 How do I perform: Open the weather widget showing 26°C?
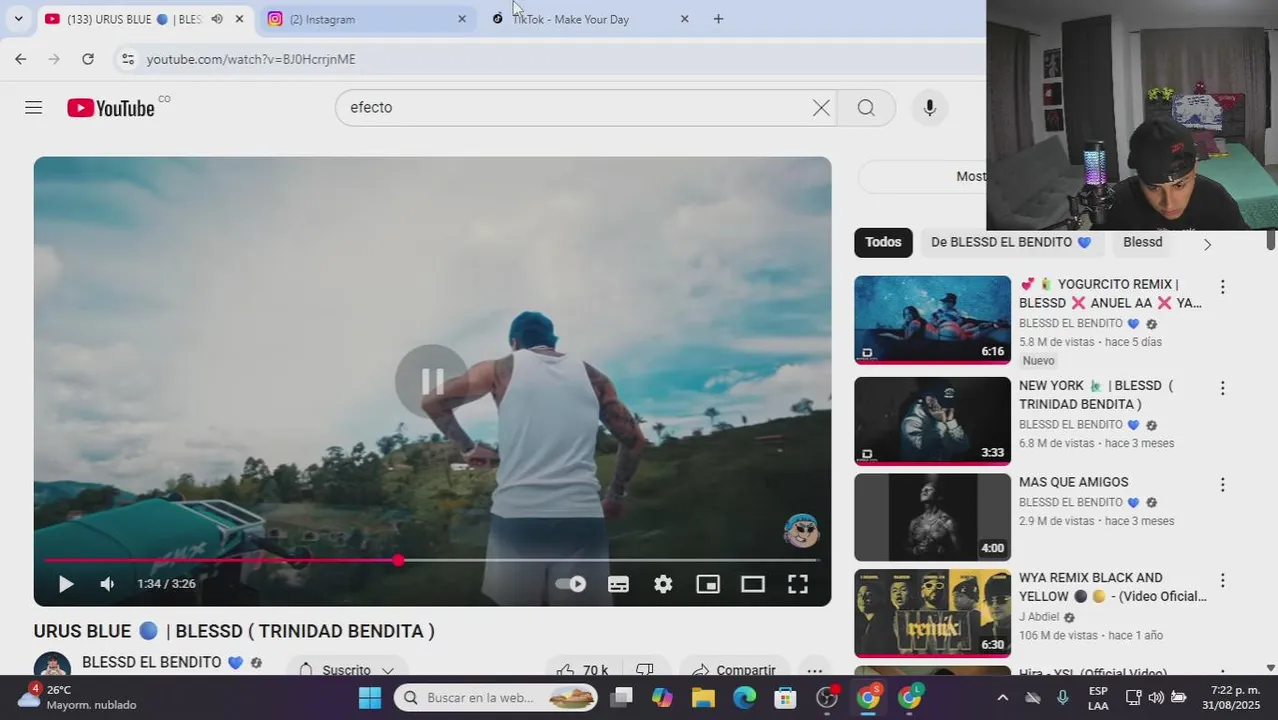77,697
